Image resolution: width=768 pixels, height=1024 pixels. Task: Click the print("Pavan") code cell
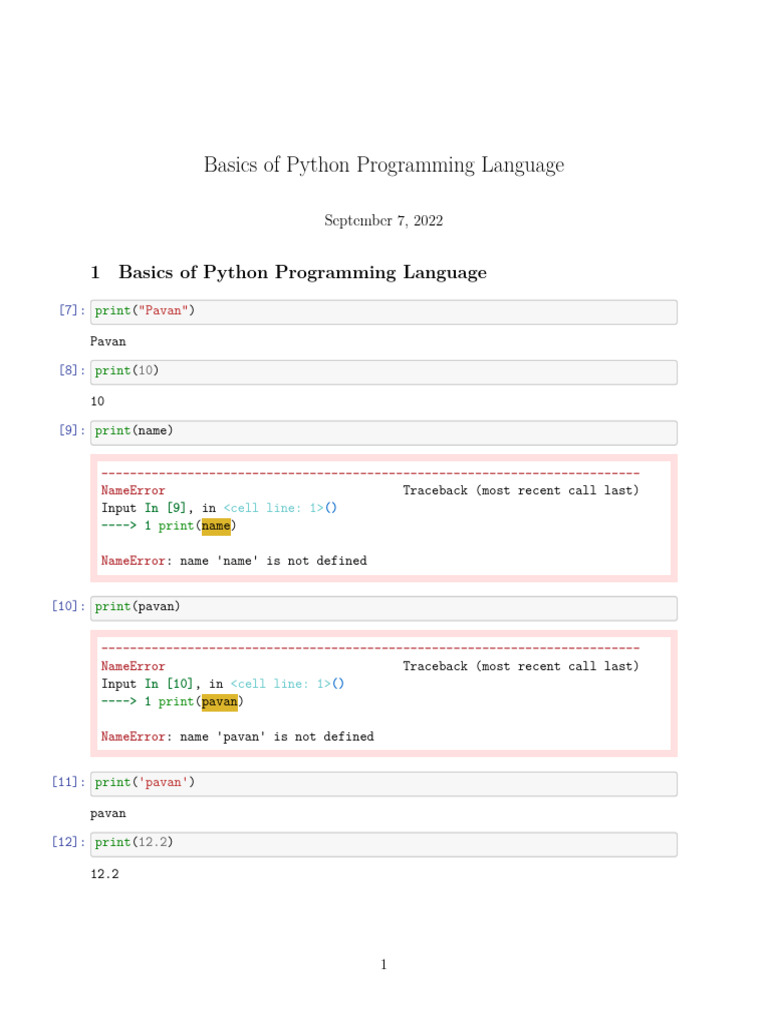tap(383, 311)
